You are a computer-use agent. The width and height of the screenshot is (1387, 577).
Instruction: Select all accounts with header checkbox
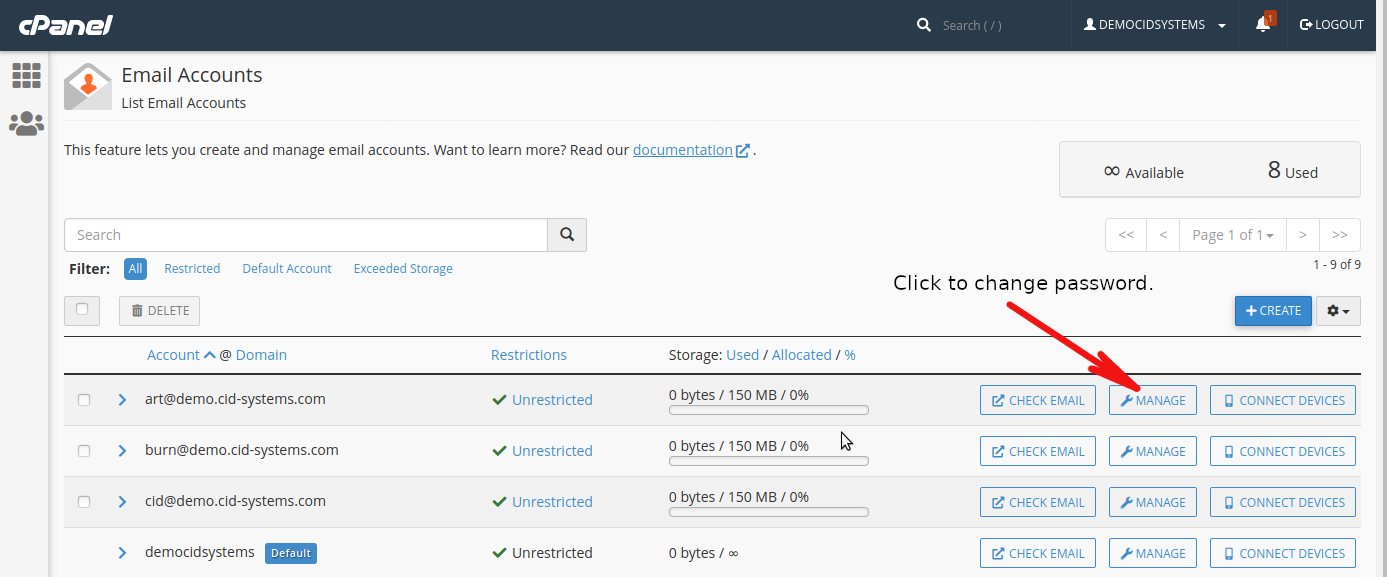click(x=82, y=310)
